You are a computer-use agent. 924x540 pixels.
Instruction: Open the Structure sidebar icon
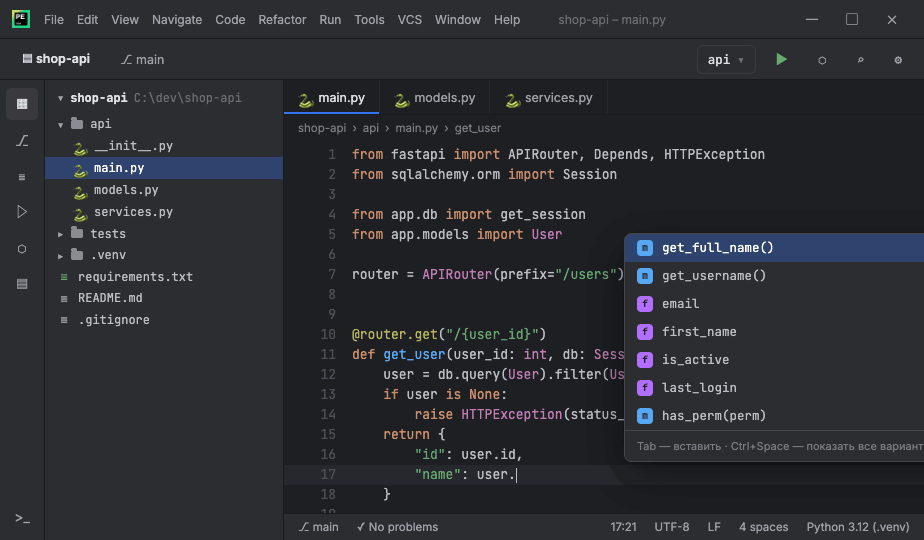tap(22, 176)
